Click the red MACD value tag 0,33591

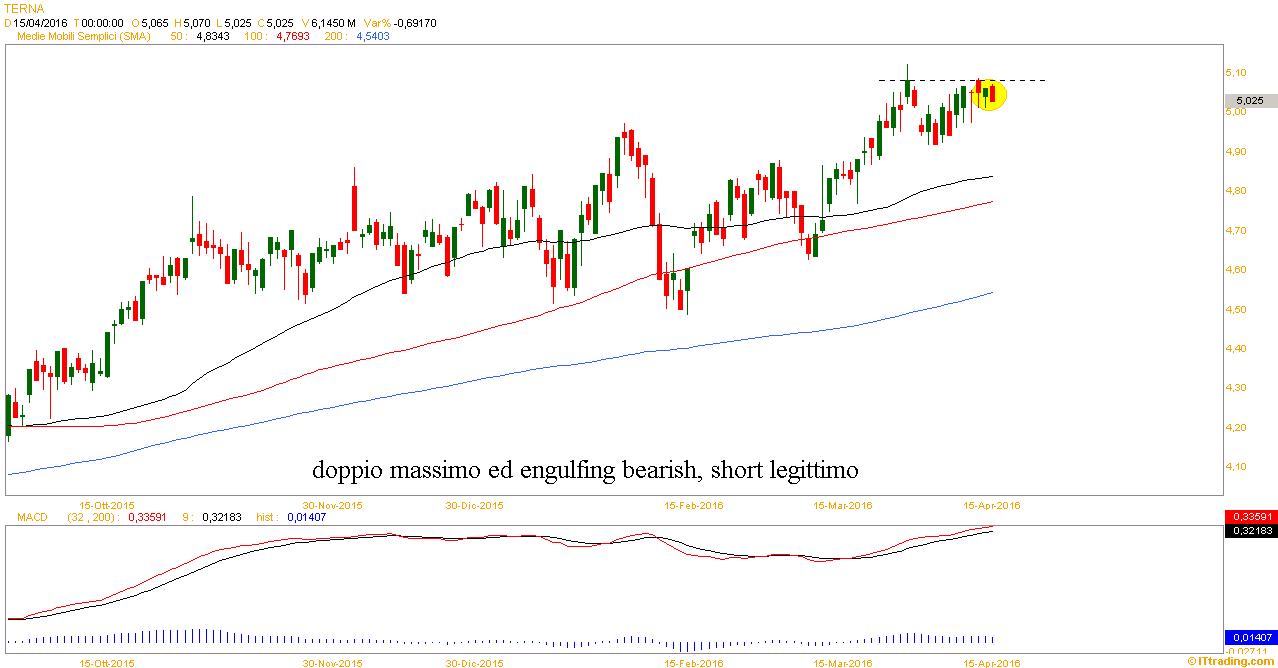pos(1250,516)
